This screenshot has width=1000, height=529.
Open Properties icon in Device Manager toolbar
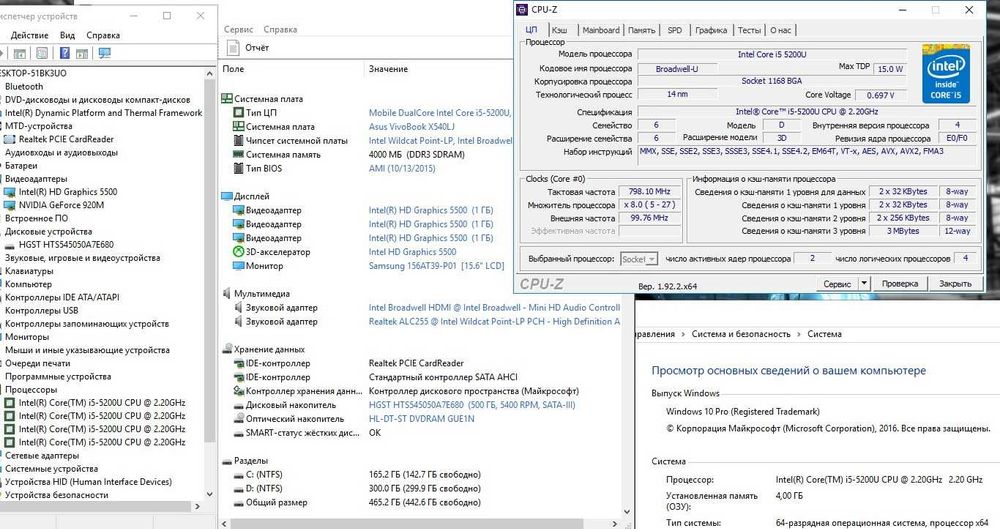pos(42,54)
